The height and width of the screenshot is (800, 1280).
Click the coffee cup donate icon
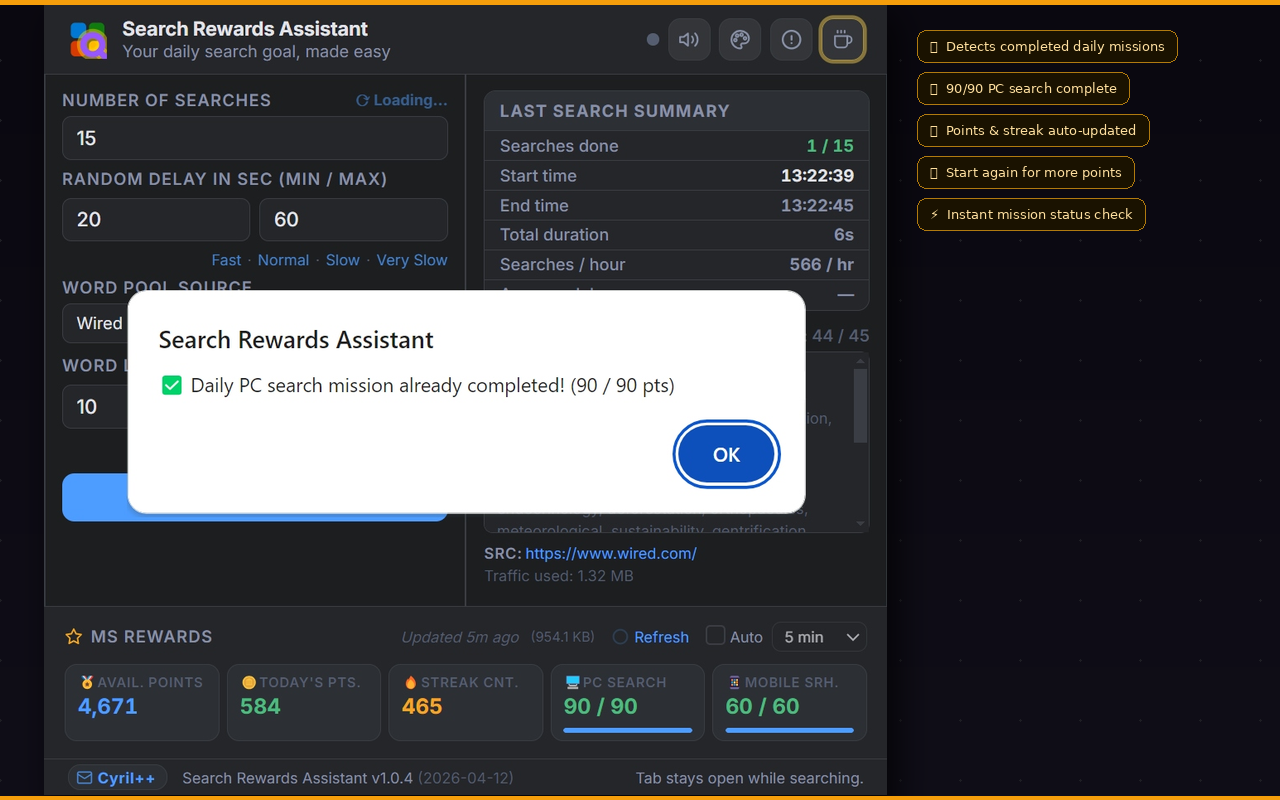842,40
